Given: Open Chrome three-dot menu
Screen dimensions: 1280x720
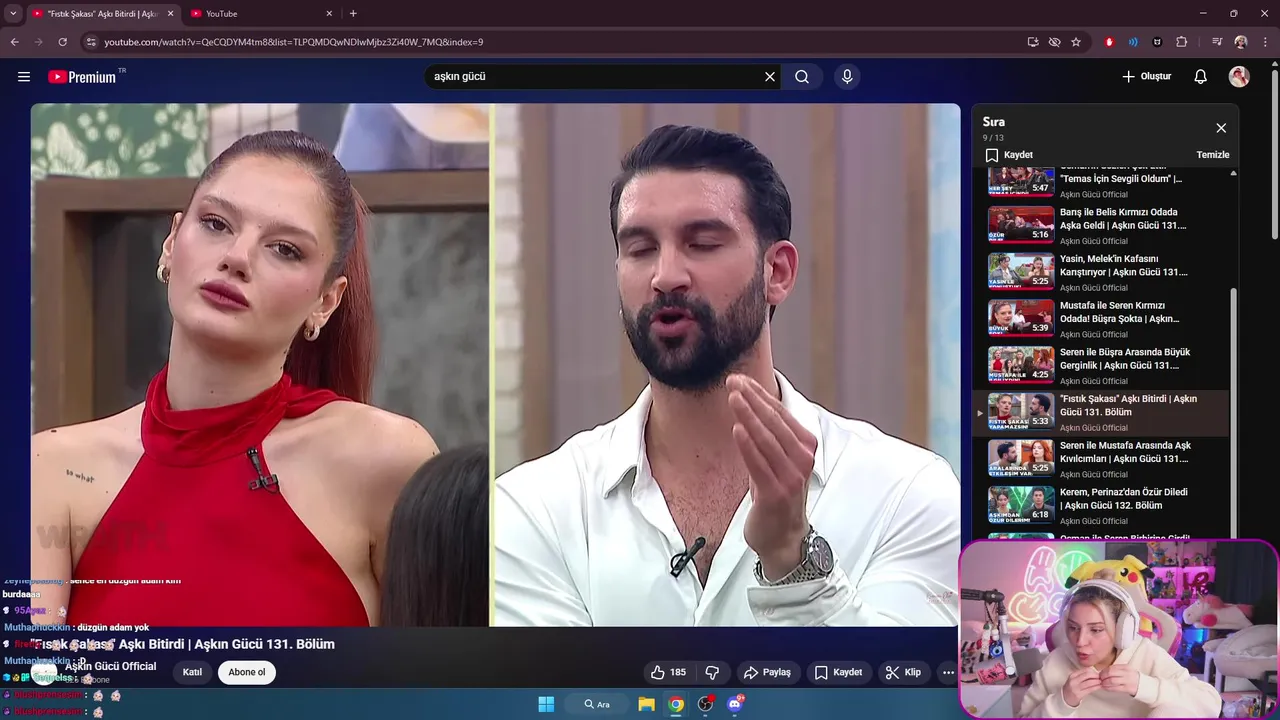Looking at the screenshot, I should [1265, 42].
